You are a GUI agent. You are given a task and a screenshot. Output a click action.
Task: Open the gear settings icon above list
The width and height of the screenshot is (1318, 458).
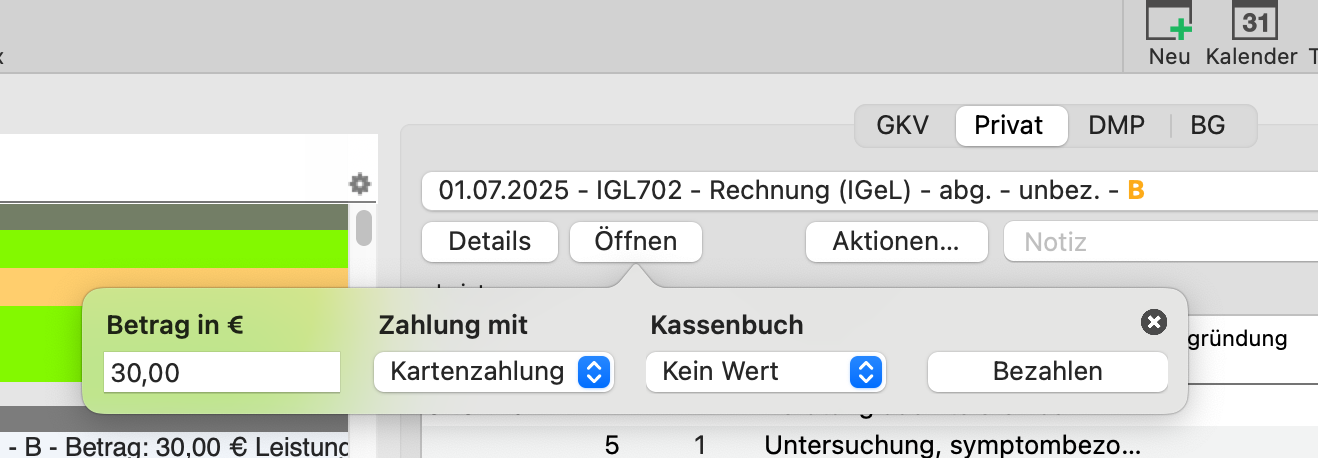click(360, 184)
